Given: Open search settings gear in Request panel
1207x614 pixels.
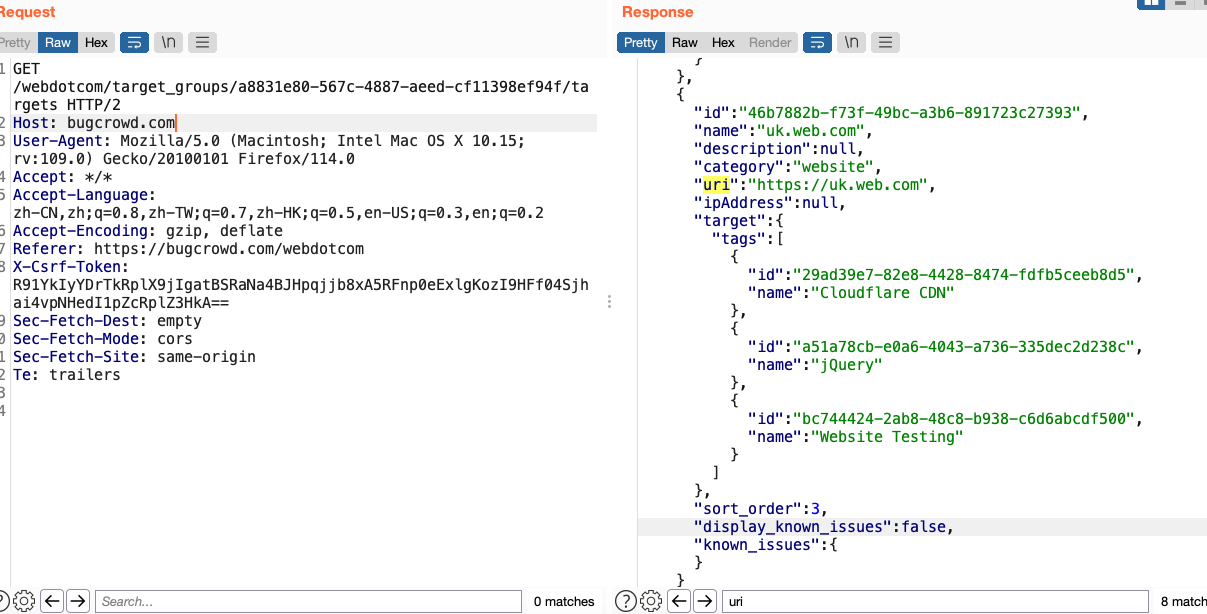Looking at the screenshot, I should 24,601.
